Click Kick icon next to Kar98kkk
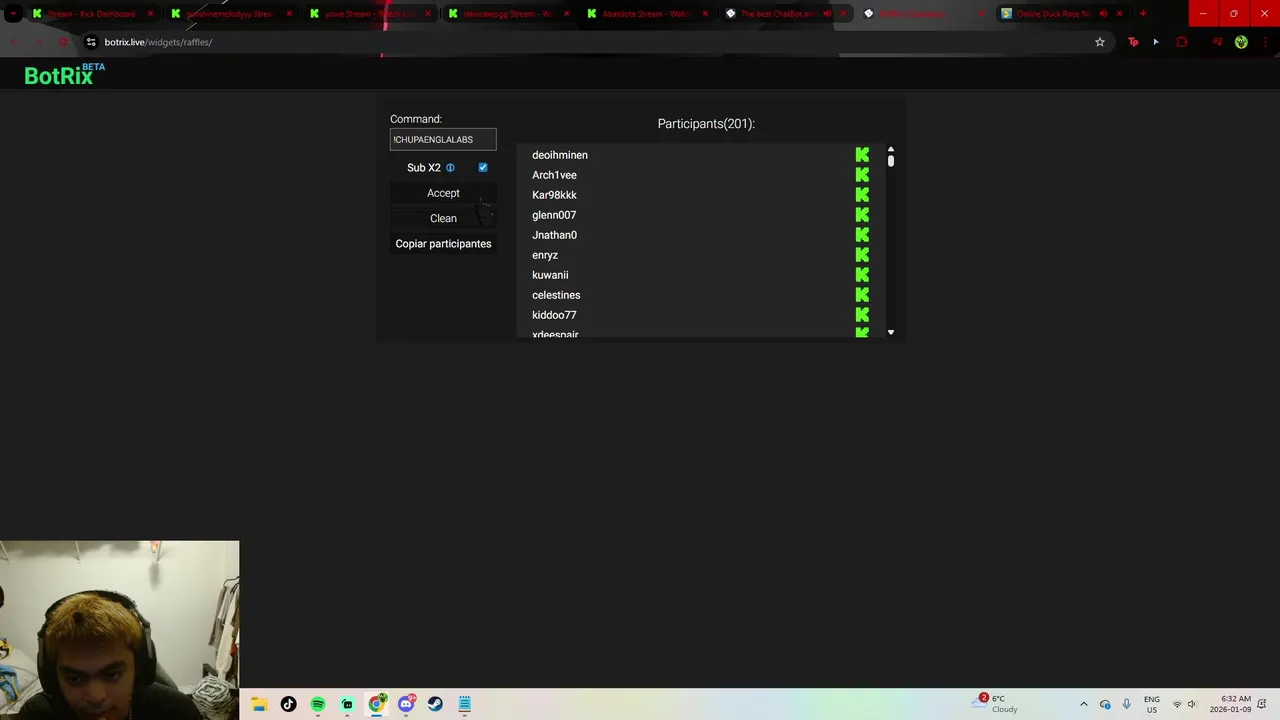Viewport: 1280px width, 720px height. [x=862, y=195]
